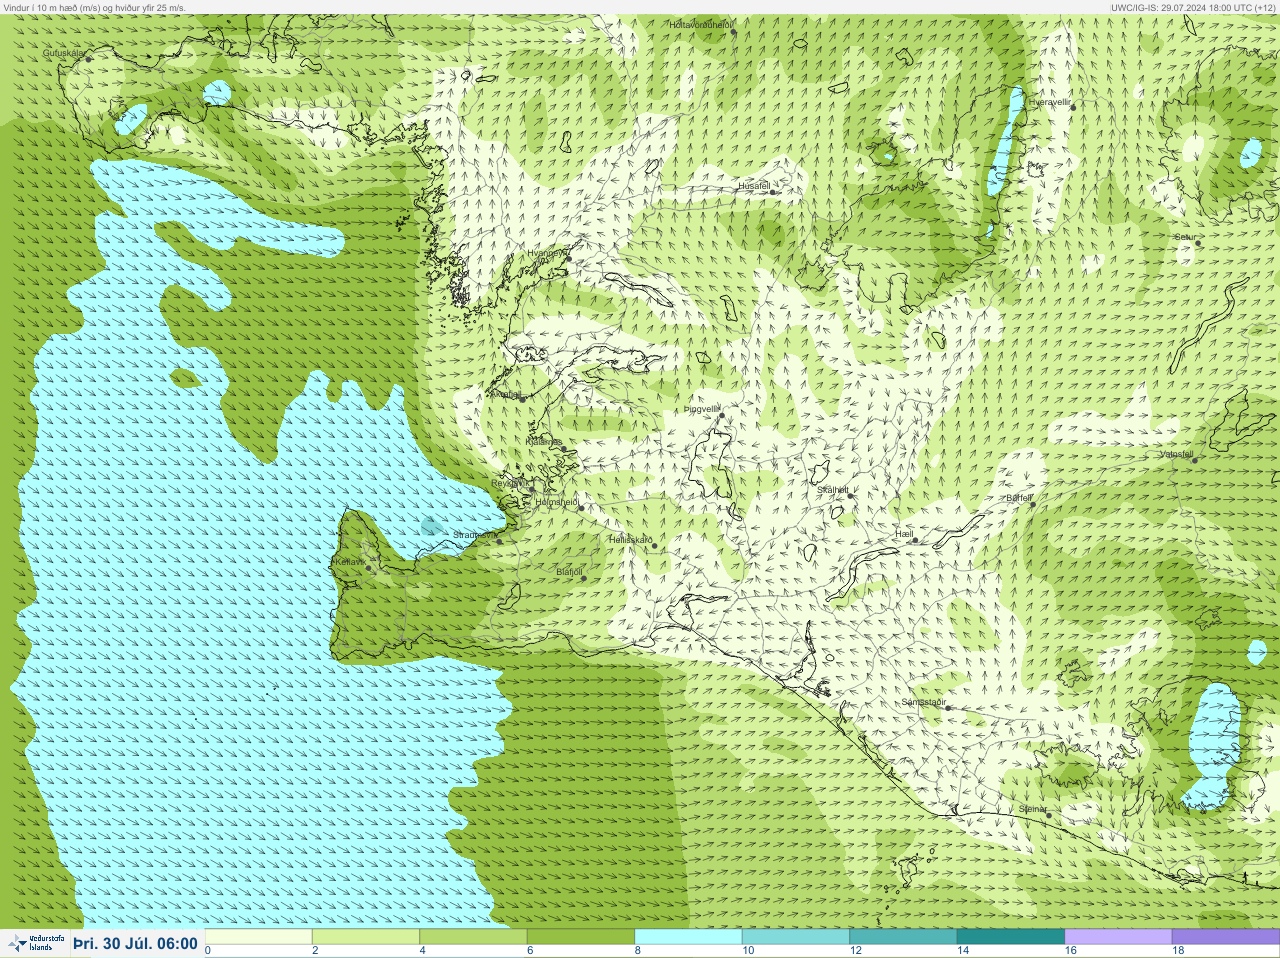Click the Bláfjöll station label
Viewport: 1280px width, 958px height.
coord(569,573)
